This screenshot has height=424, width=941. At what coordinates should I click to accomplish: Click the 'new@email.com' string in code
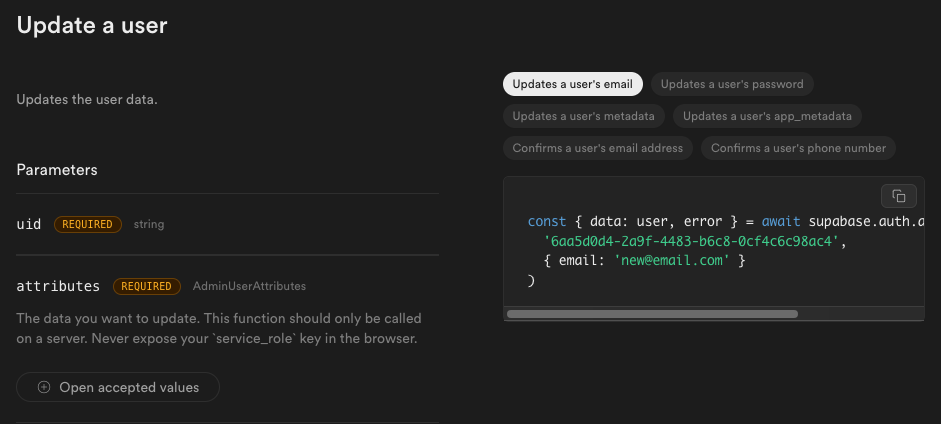coord(672,261)
